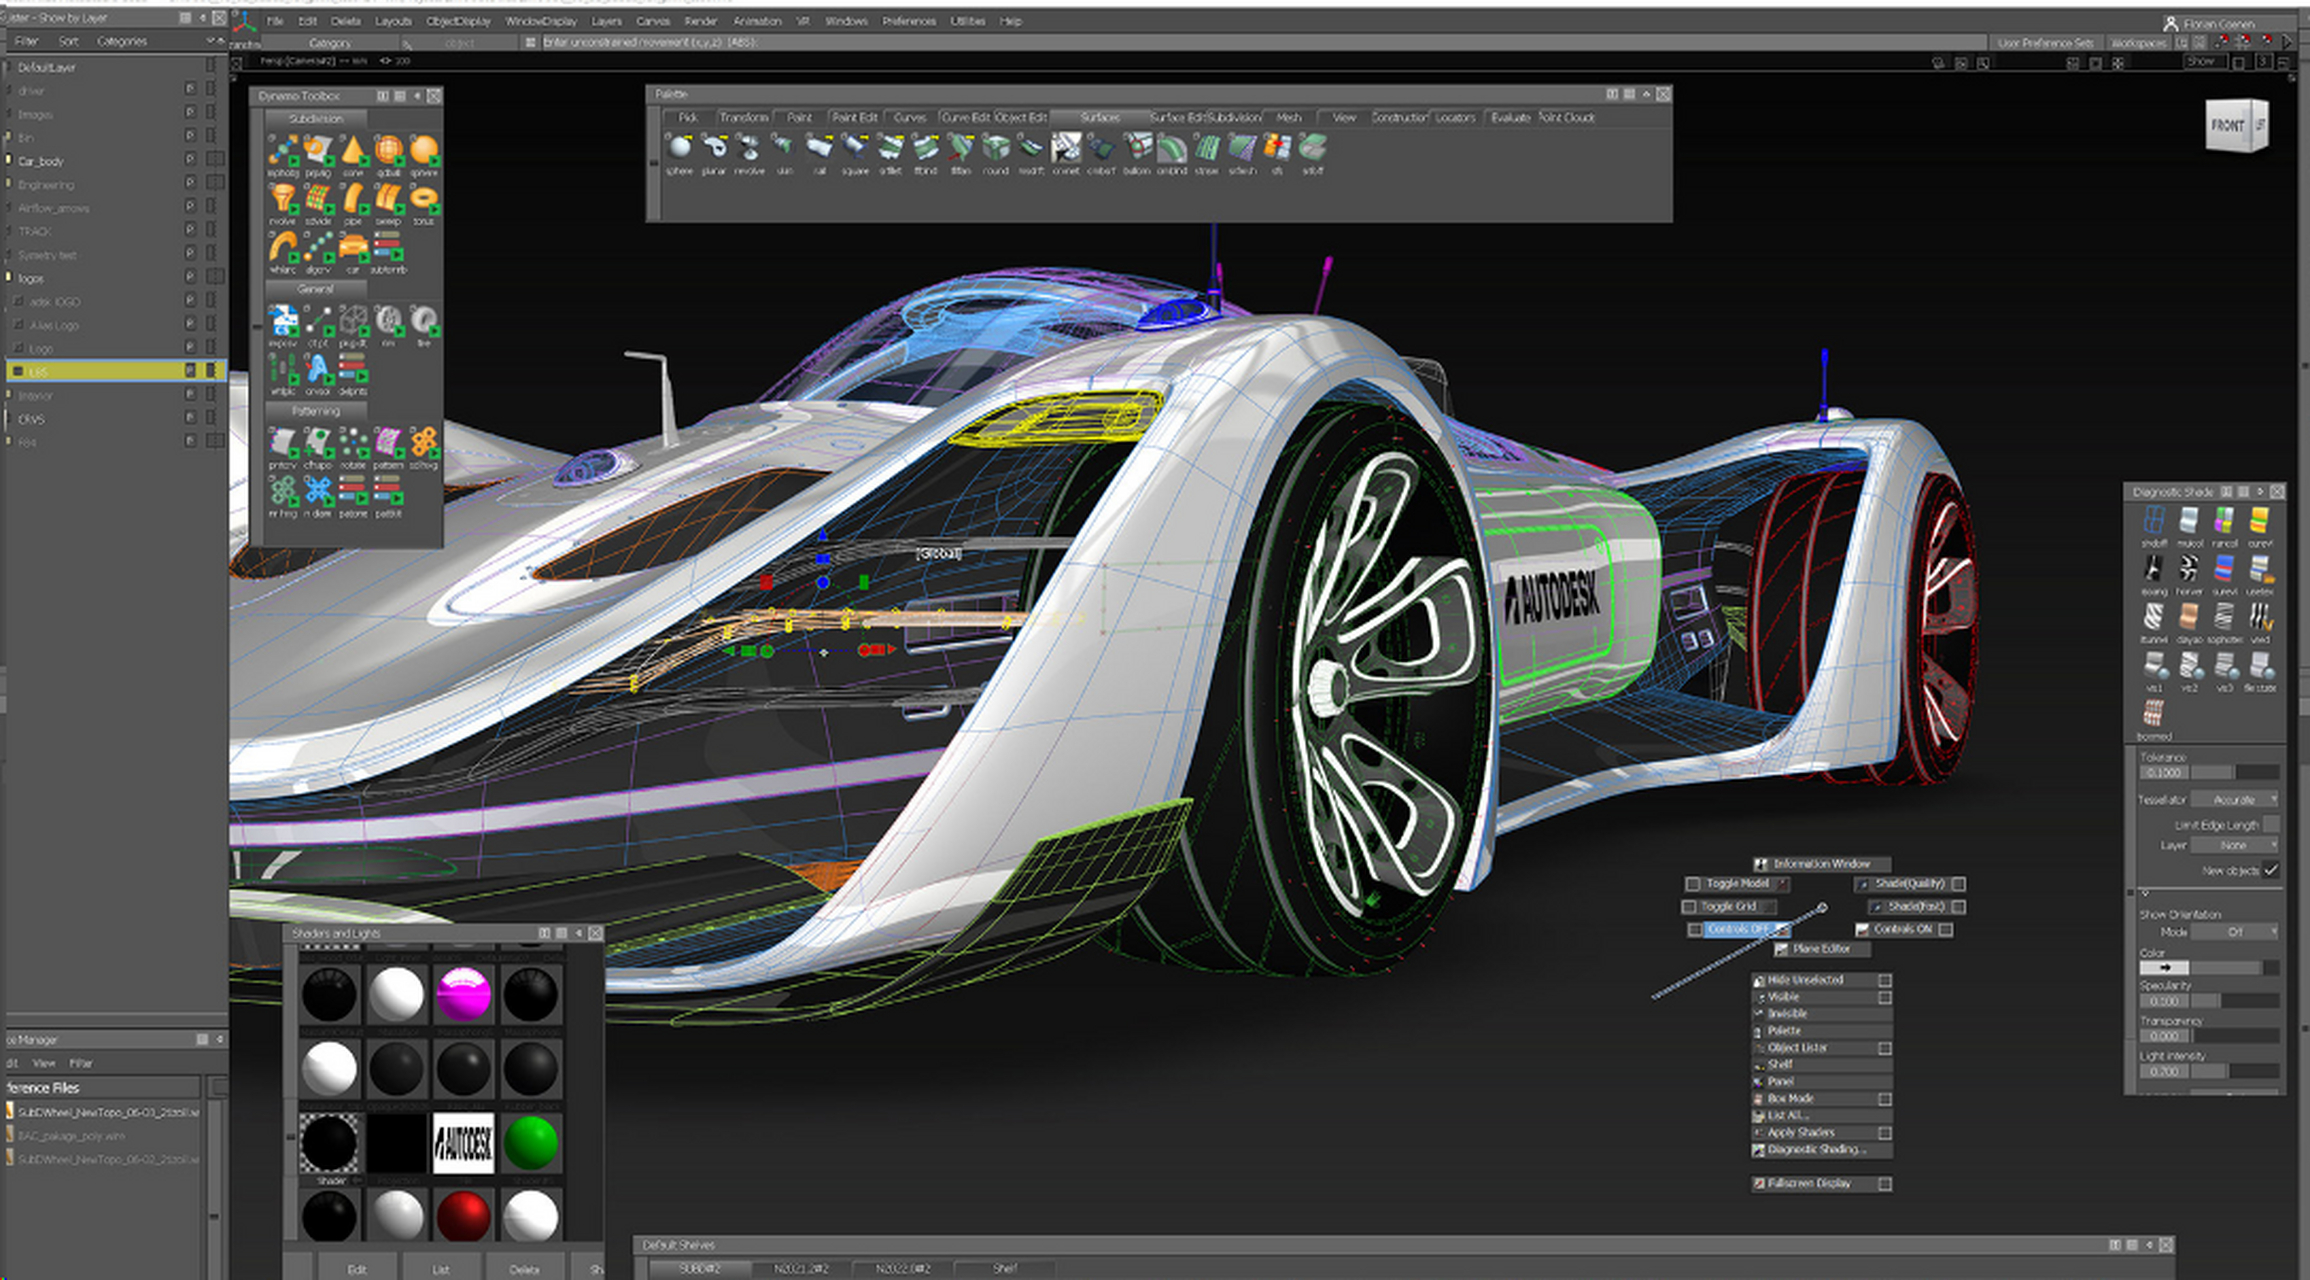Select the horver diagnostic shade icon
The image size is (2310, 1280).
[x=2189, y=569]
